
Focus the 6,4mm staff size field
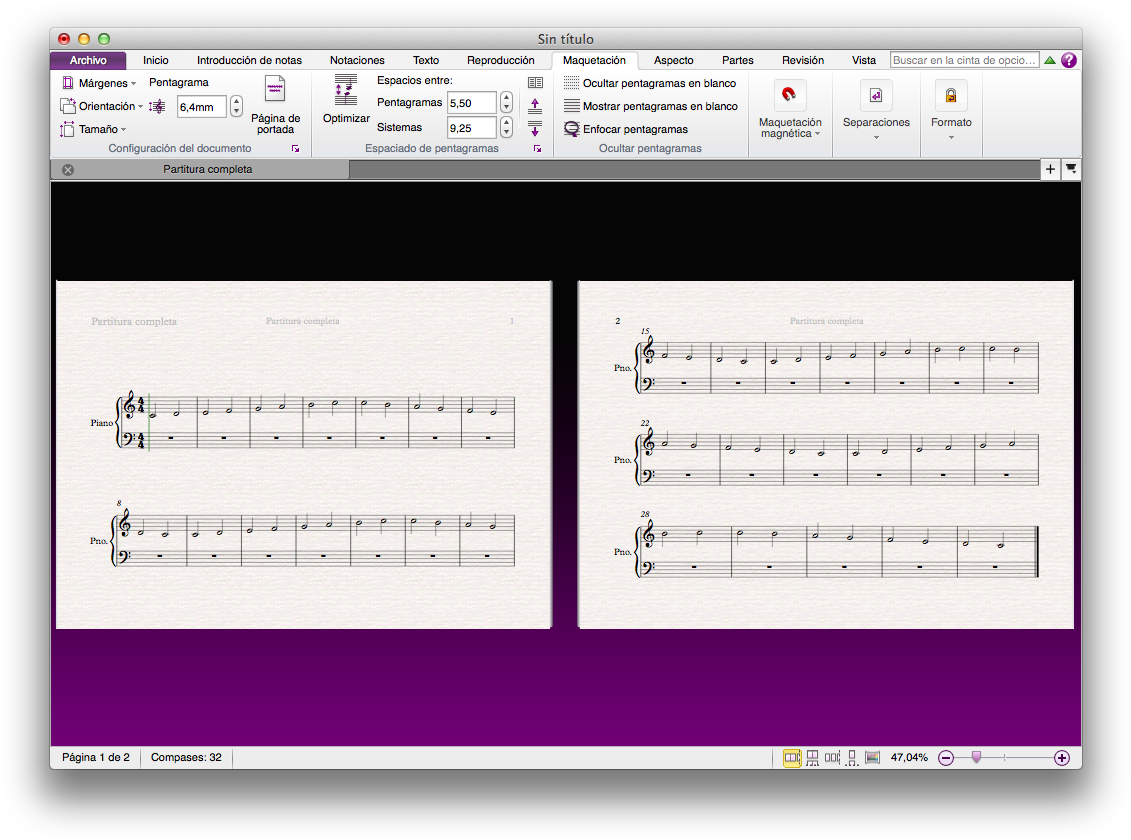(x=202, y=107)
